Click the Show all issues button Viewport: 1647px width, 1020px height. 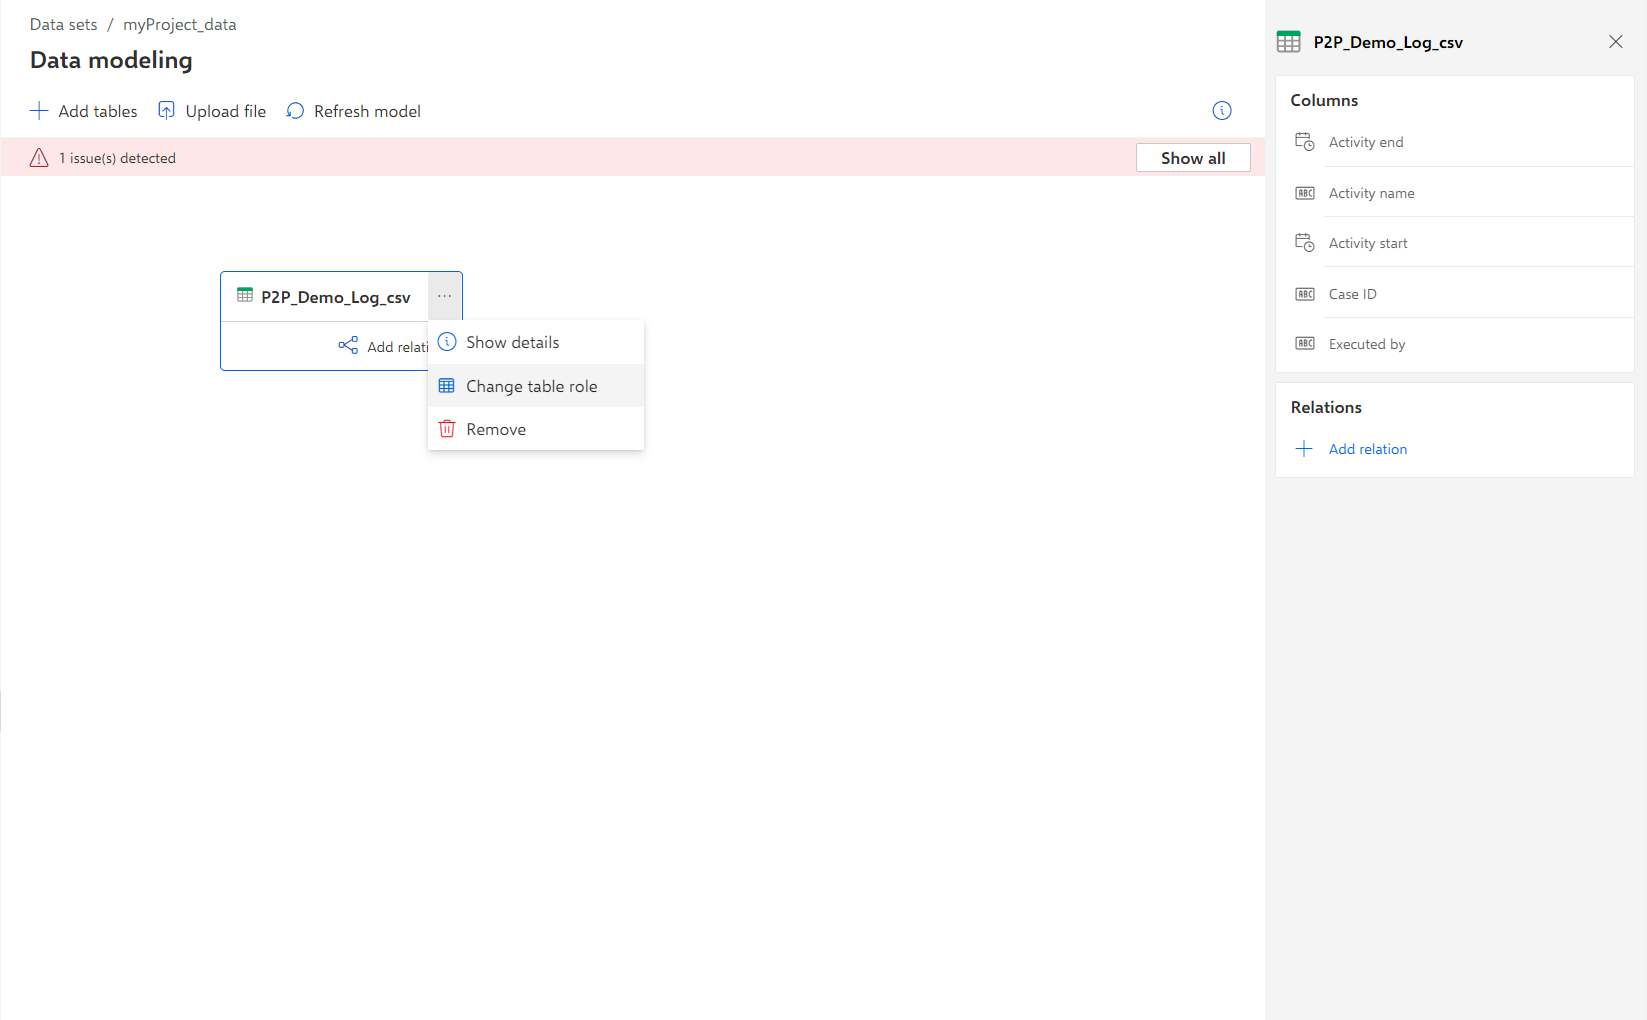[1193, 158]
